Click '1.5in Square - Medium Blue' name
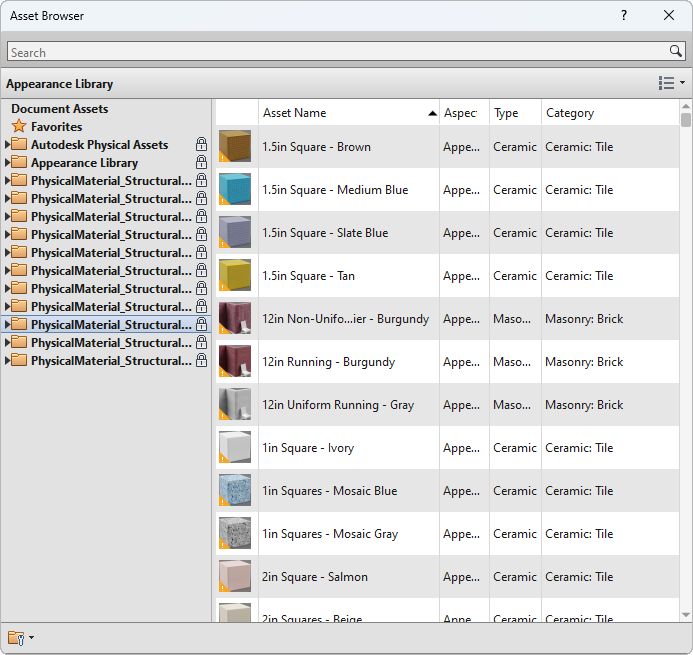 click(335, 190)
